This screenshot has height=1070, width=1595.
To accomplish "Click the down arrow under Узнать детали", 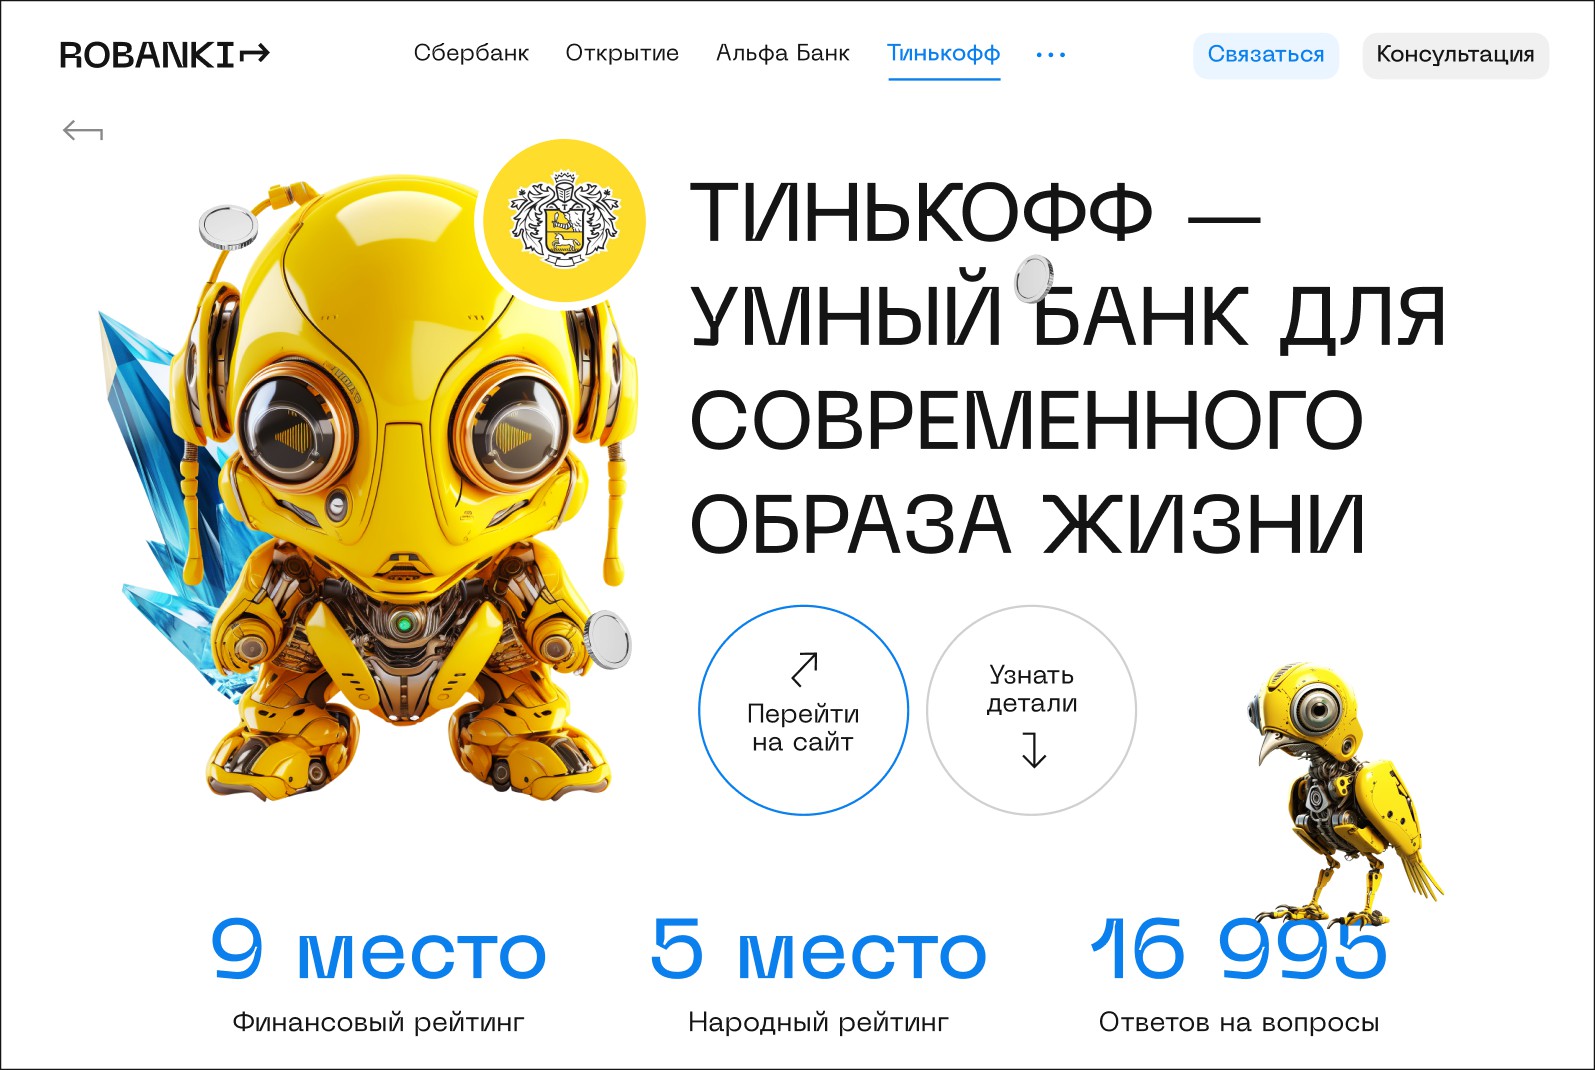I will pos(1033,749).
